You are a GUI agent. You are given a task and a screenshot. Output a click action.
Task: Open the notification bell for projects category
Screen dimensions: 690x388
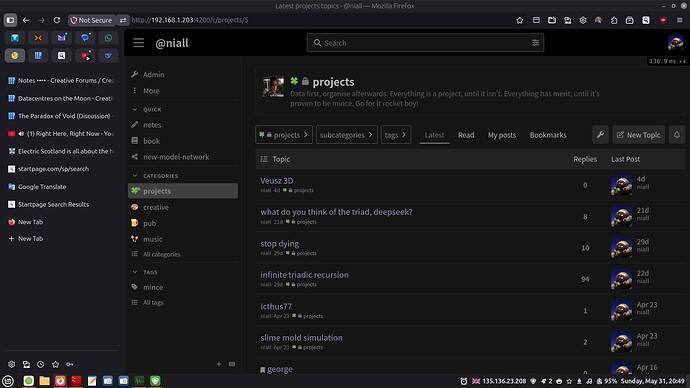tap(677, 135)
